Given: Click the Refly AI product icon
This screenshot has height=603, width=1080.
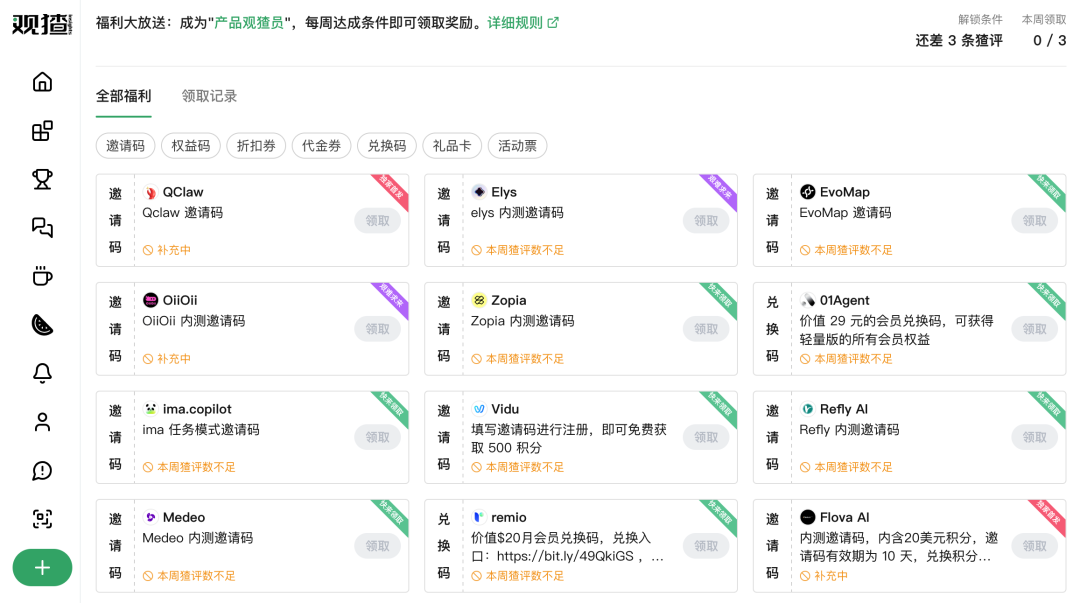Looking at the screenshot, I should (x=807, y=409).
